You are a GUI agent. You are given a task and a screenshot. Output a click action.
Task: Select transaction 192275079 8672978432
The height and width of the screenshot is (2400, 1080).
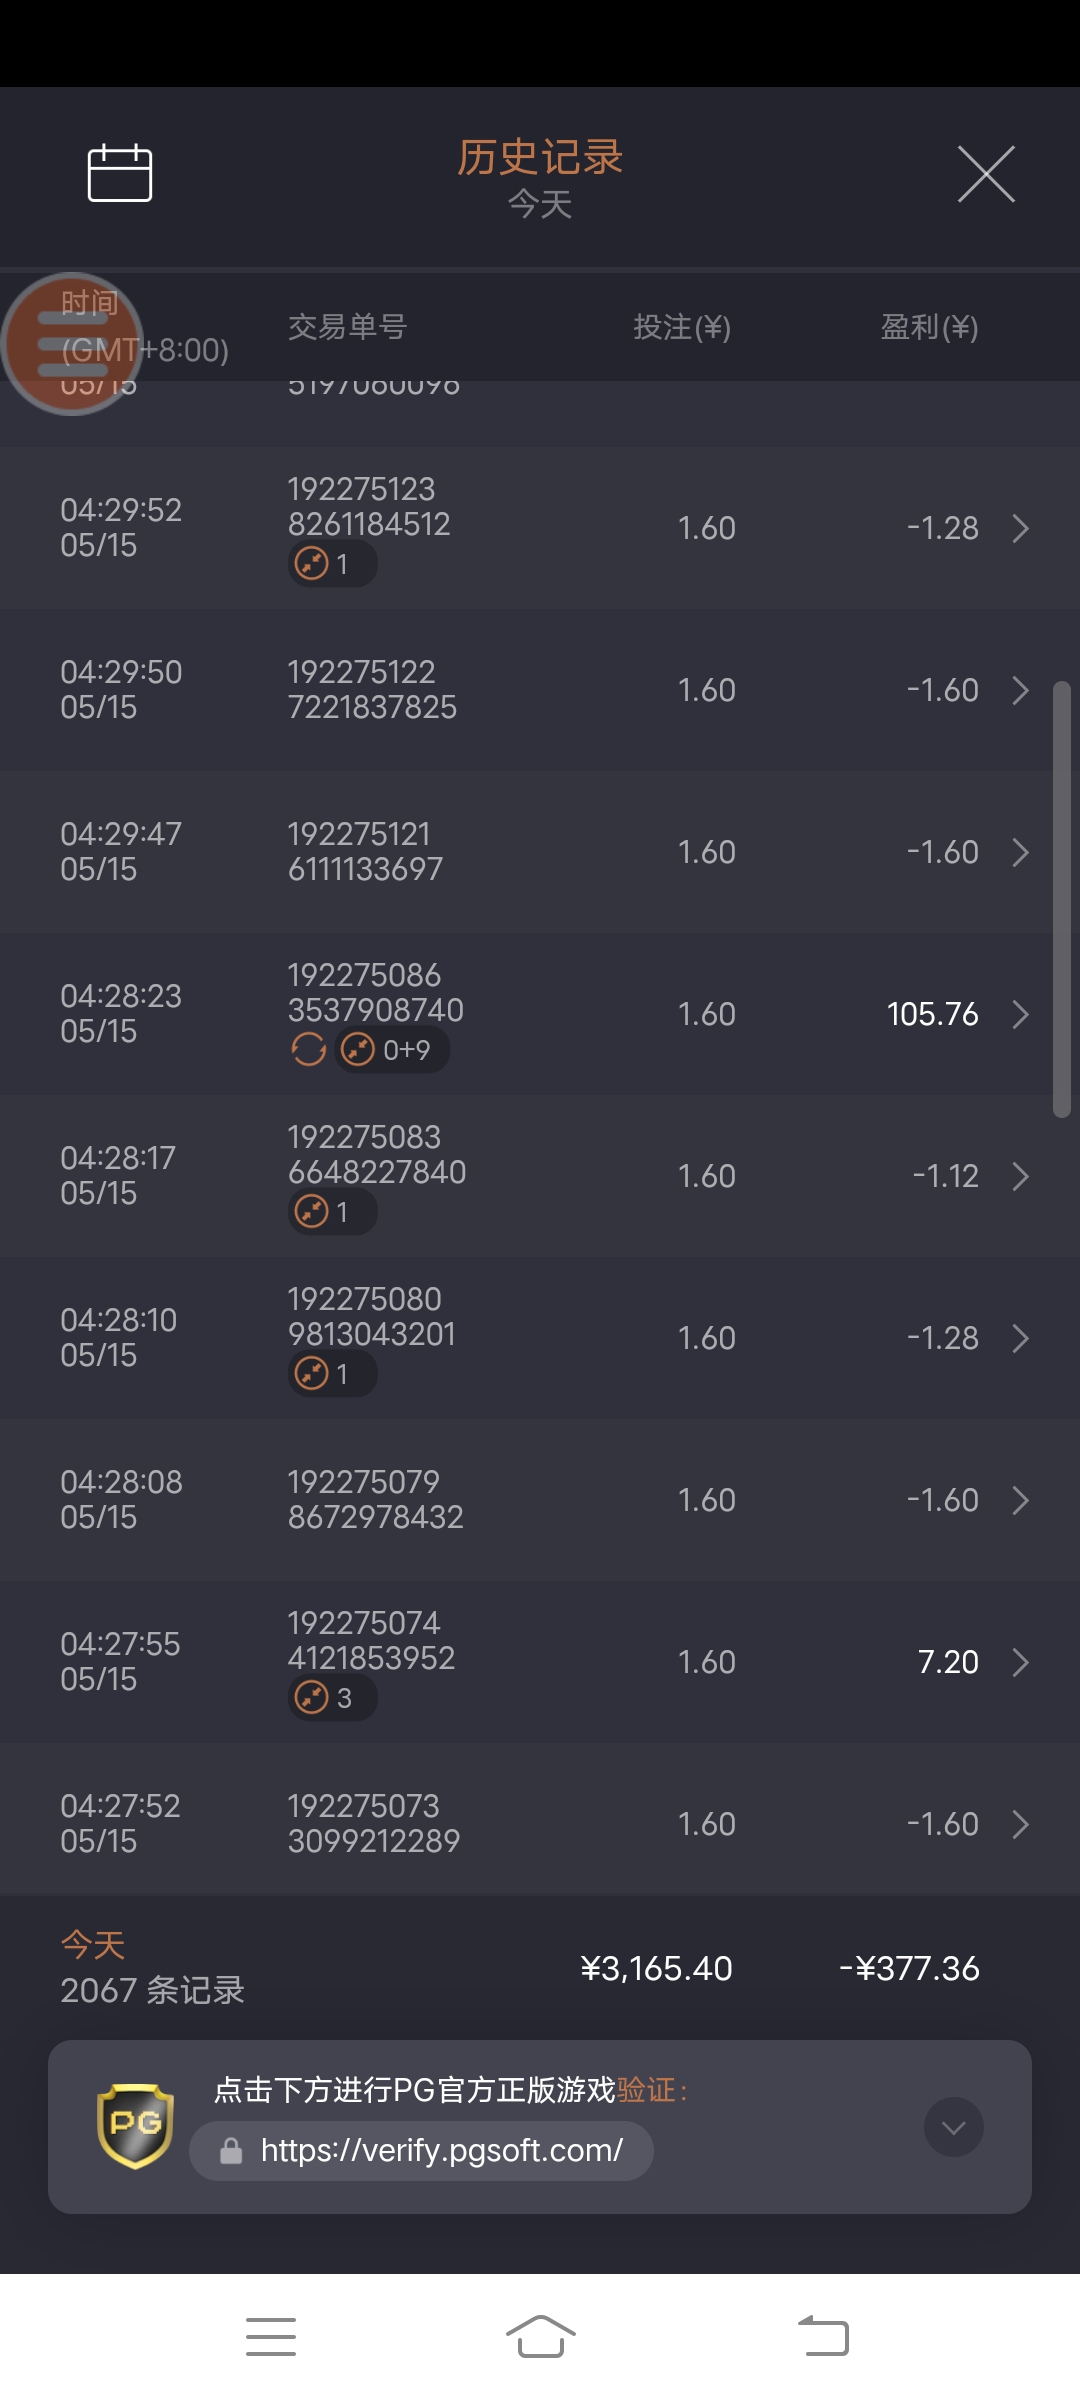pos(375,1500)
